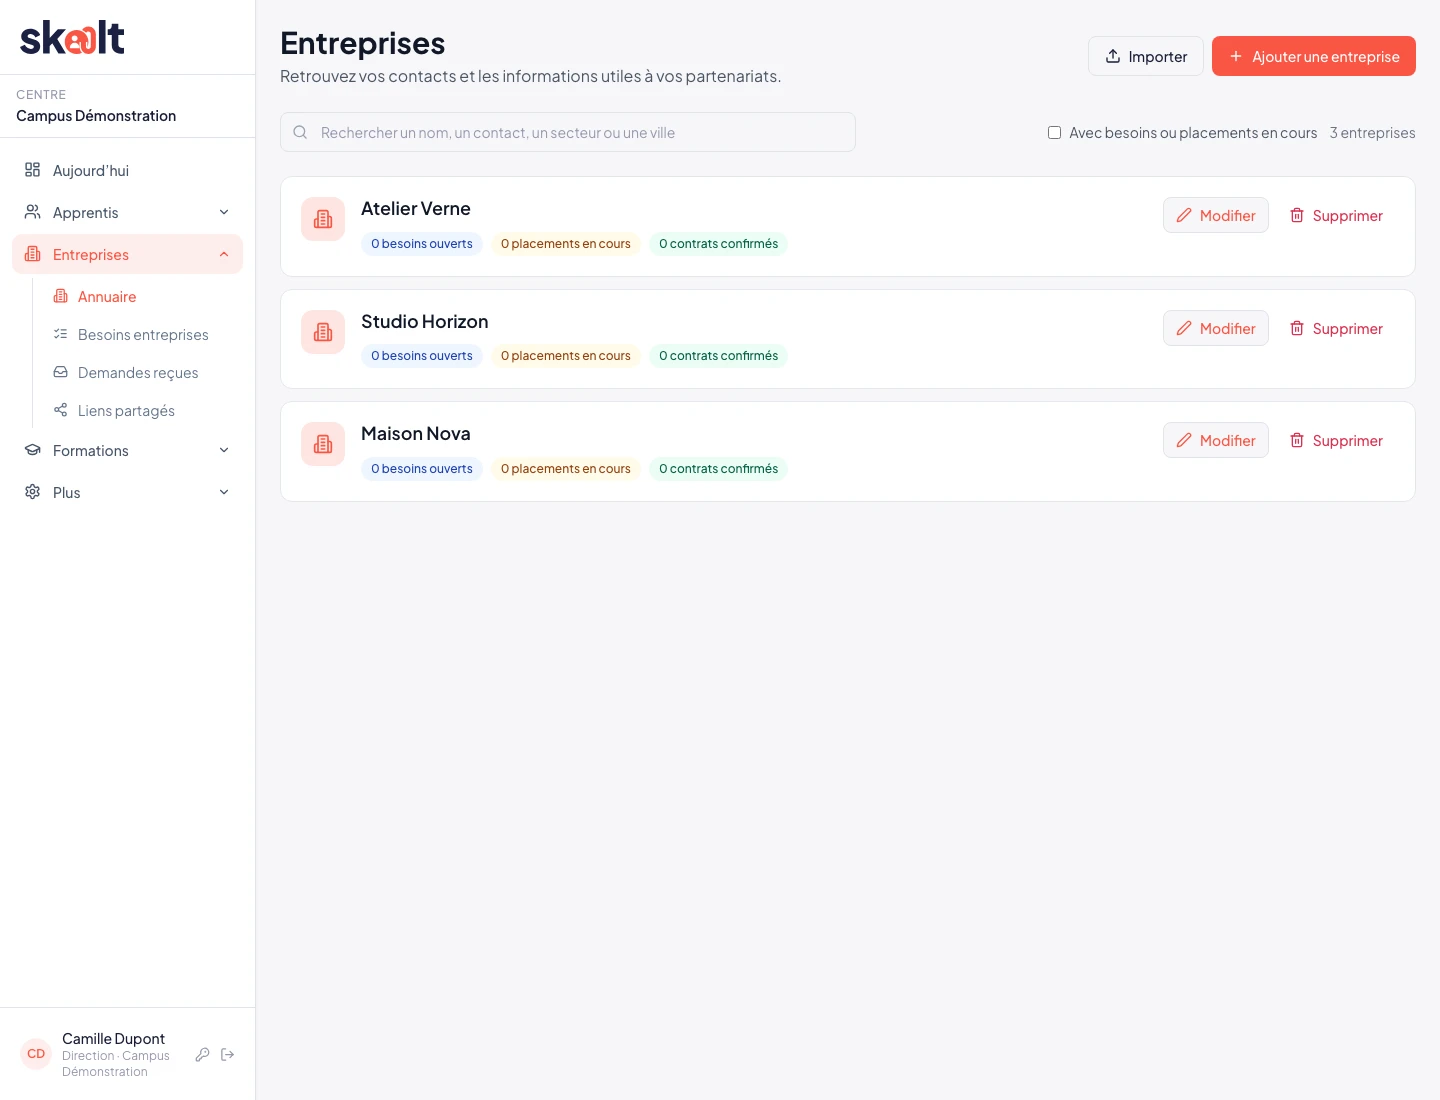
Task: Toggle 'Avec besoins ou placements en cours' checkbox
Action: pyautogui.click(x=1054, y=132)
